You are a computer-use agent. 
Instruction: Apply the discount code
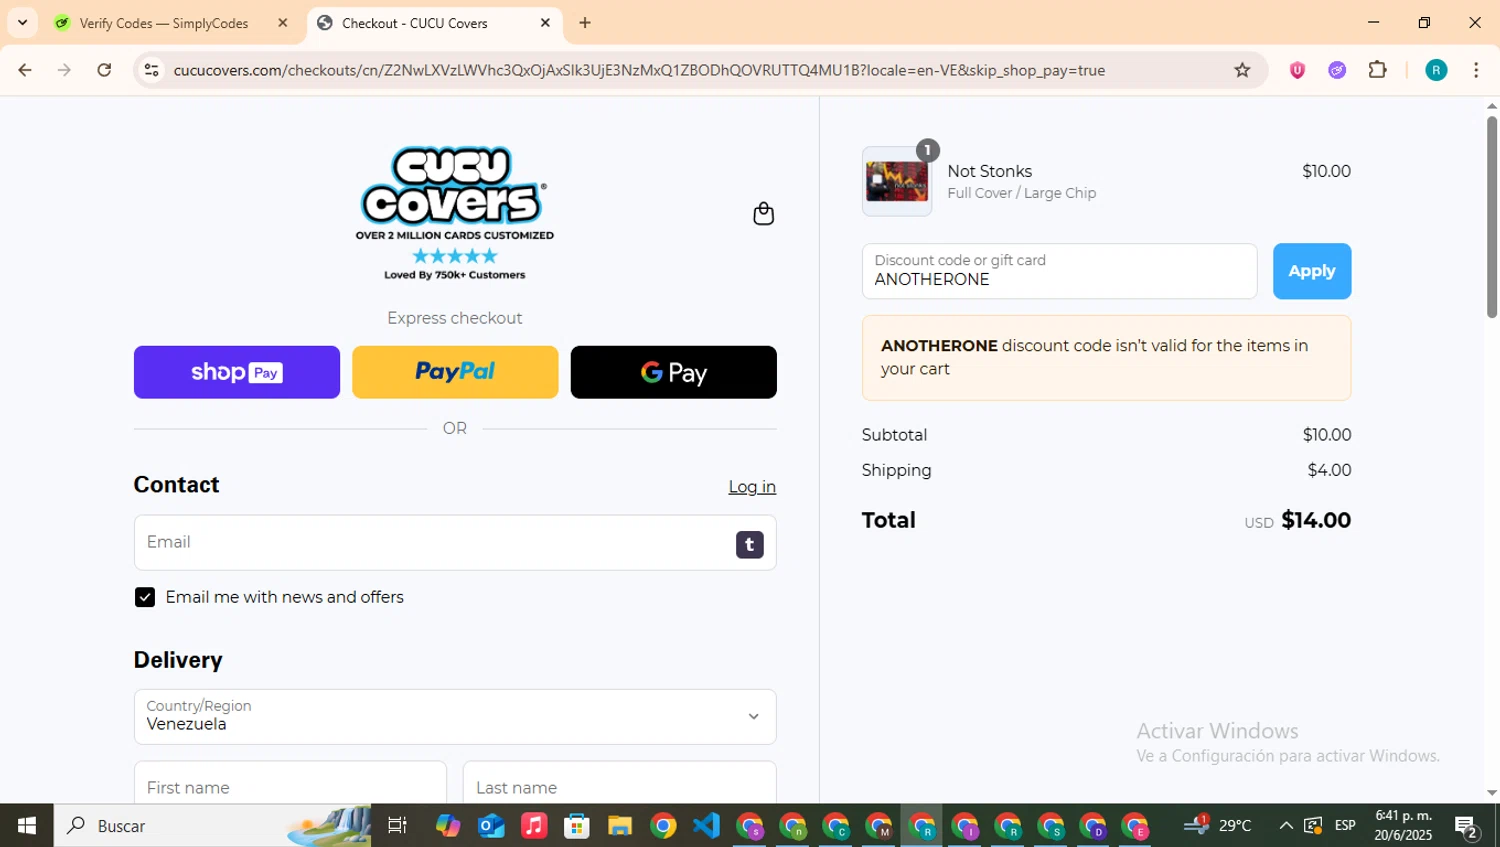point(1311,271)
